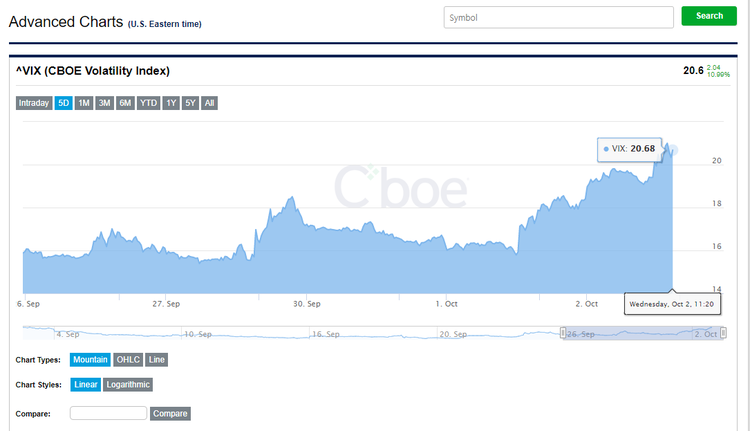
Task: Choose the YTD time range
Action: pos(148,103)
